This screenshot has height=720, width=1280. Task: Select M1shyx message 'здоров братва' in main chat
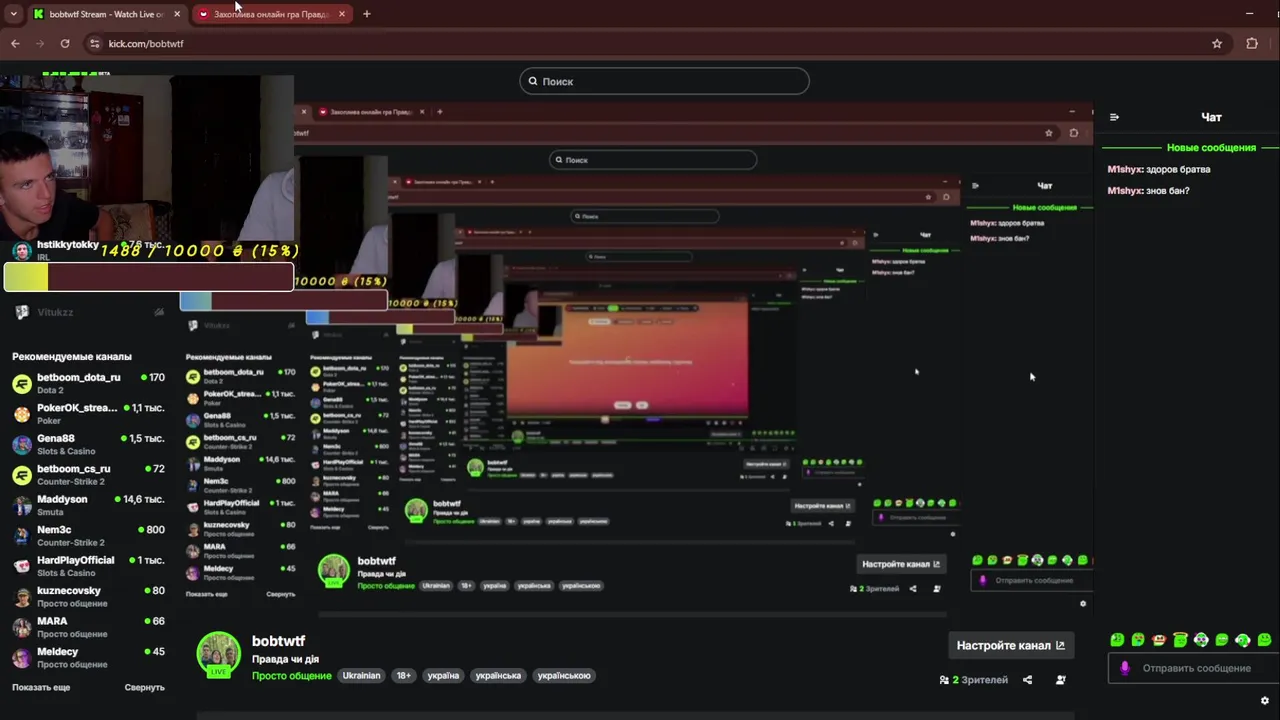coord(1159,170)
